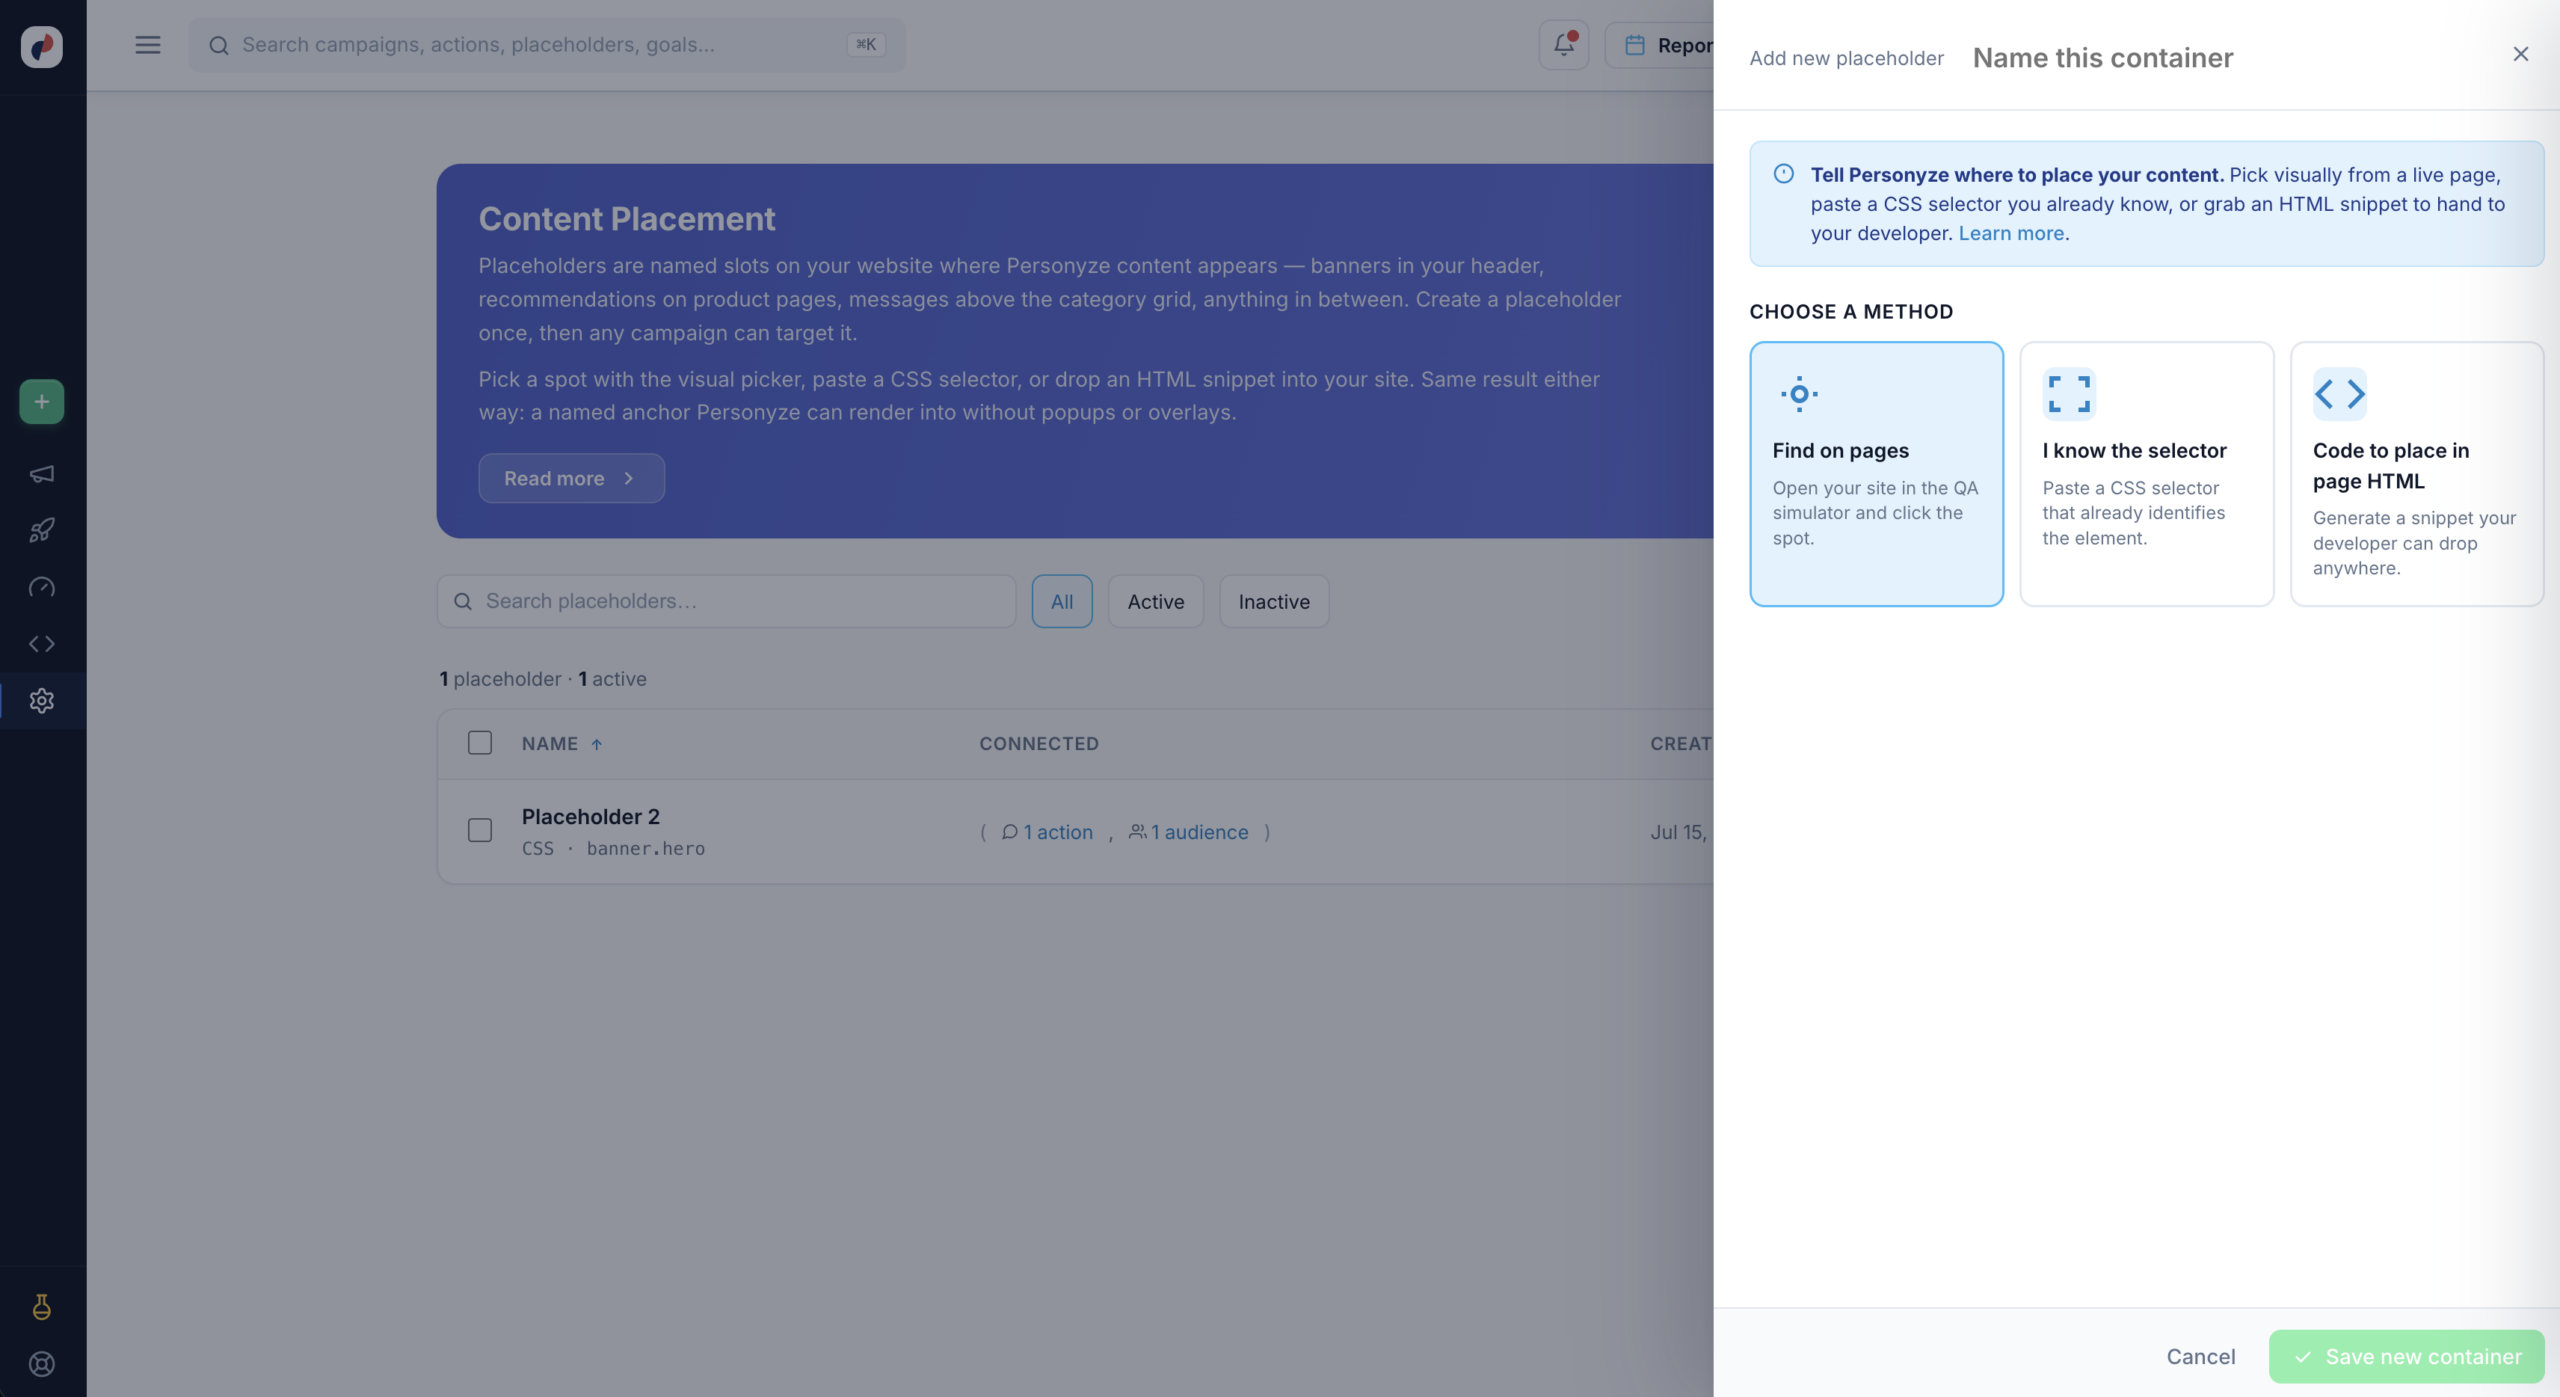Open the hamburger menu icon
This screenshot has width=2560, height=1397.
click(148, 45)
